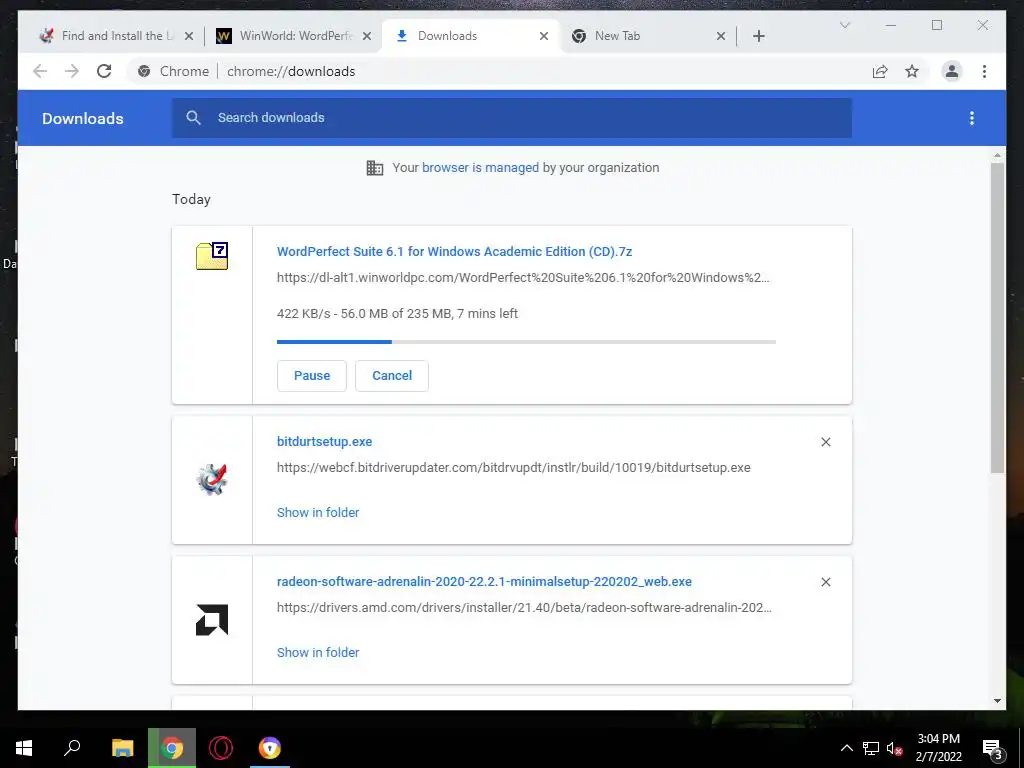Show hidden system tray icons

(x=846, y=748)
